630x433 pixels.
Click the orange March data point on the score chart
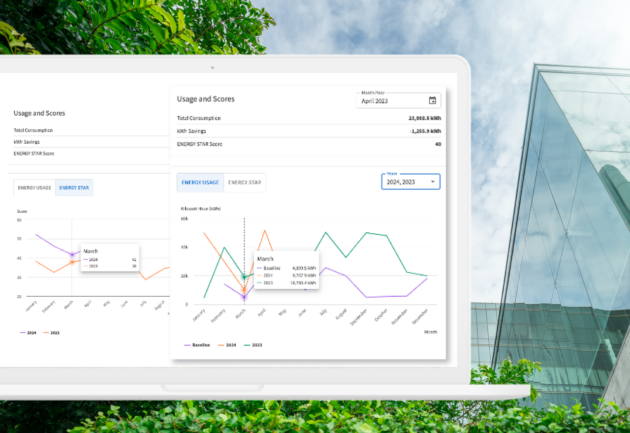(72, 262)
